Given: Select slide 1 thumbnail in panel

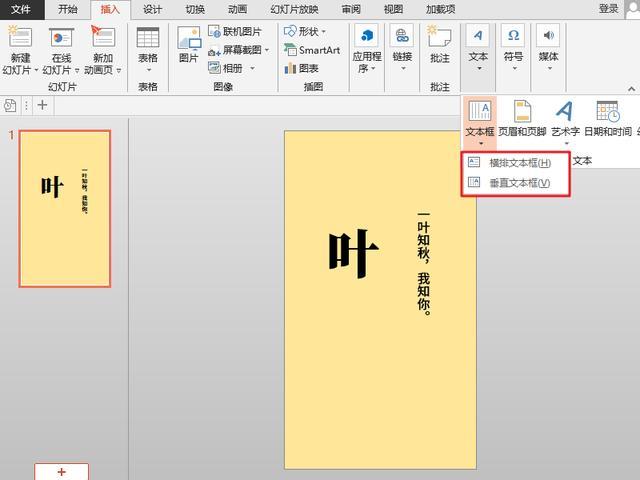Looking at the screenshot, I should 66,208.
